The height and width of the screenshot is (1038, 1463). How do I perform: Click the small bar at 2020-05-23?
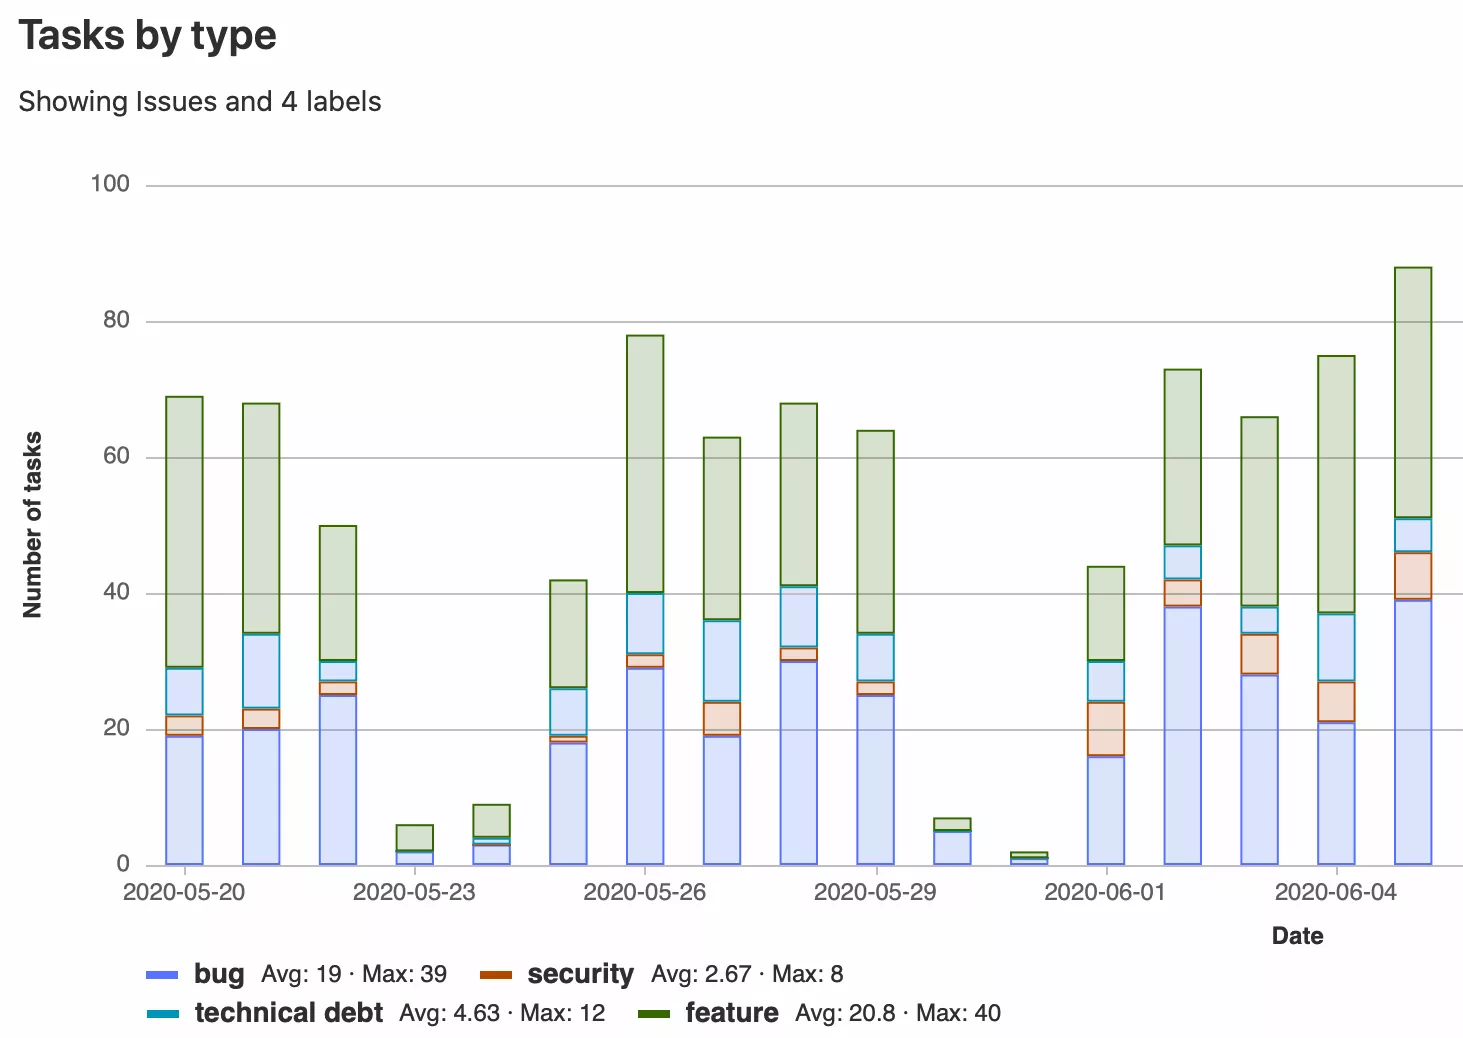pyautogui.click(x=415, y=844)
